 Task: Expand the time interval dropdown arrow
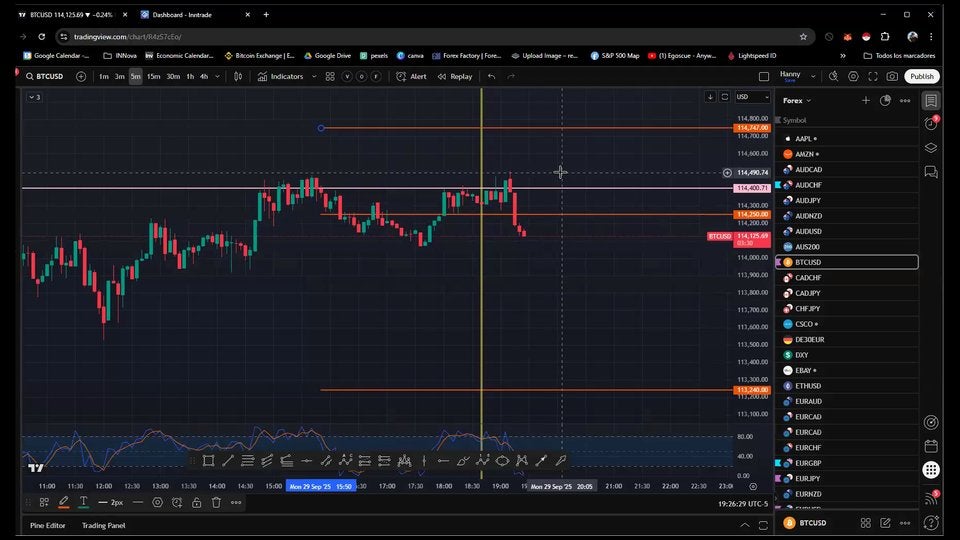point(218,76)
